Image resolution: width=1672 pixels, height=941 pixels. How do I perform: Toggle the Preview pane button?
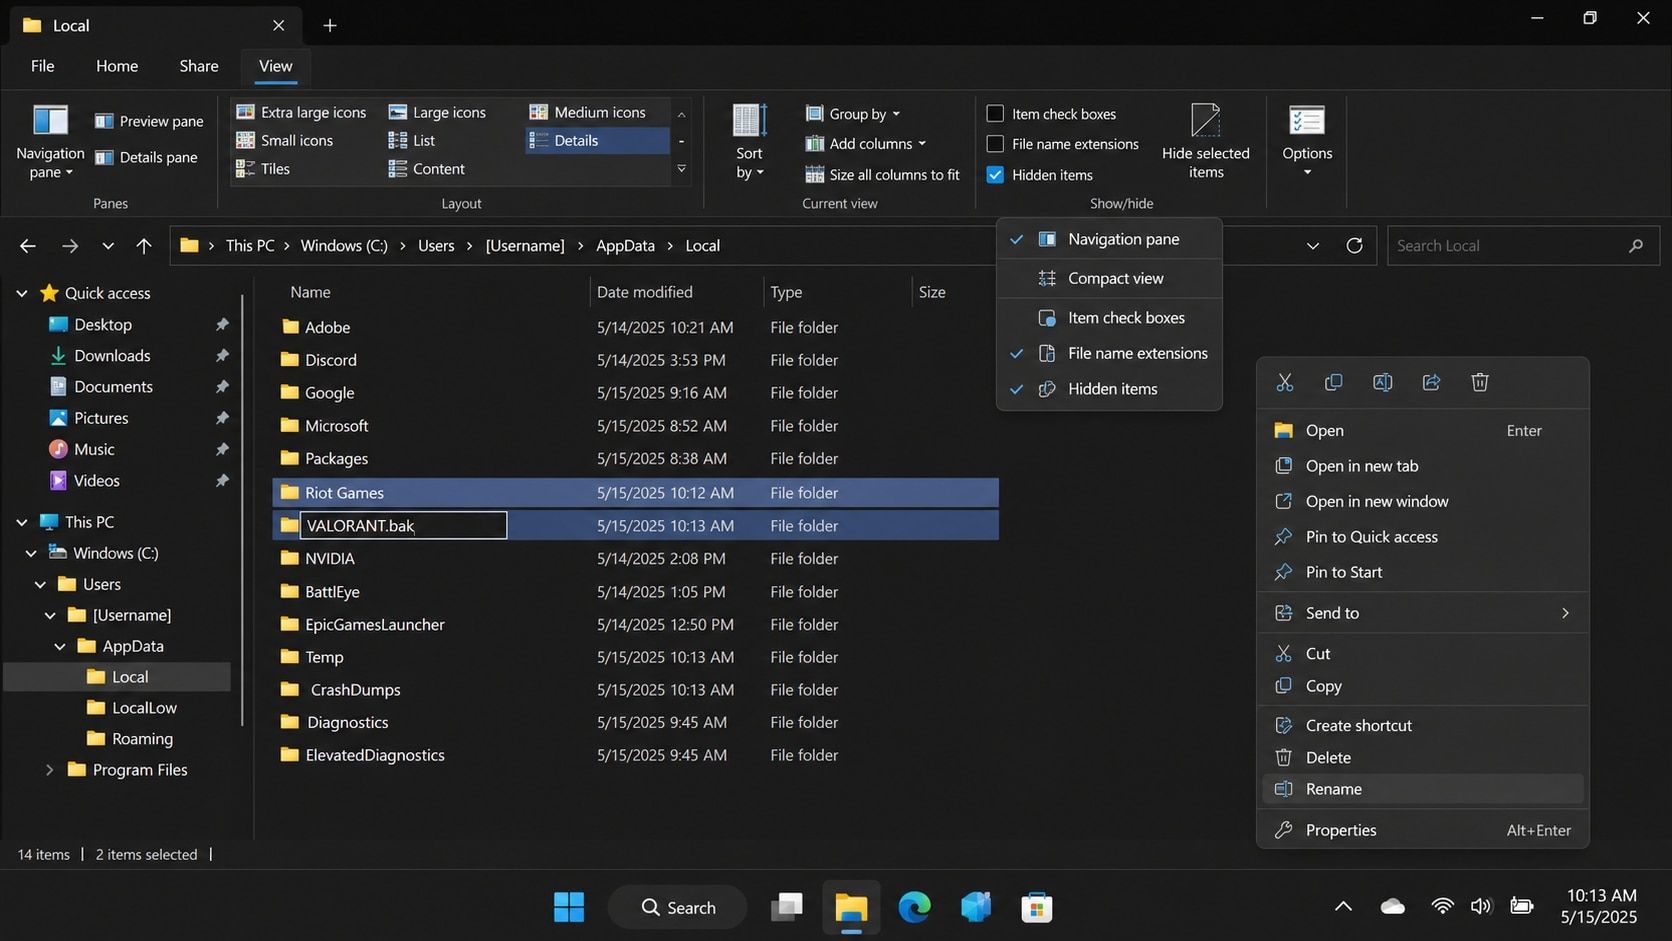149,121
